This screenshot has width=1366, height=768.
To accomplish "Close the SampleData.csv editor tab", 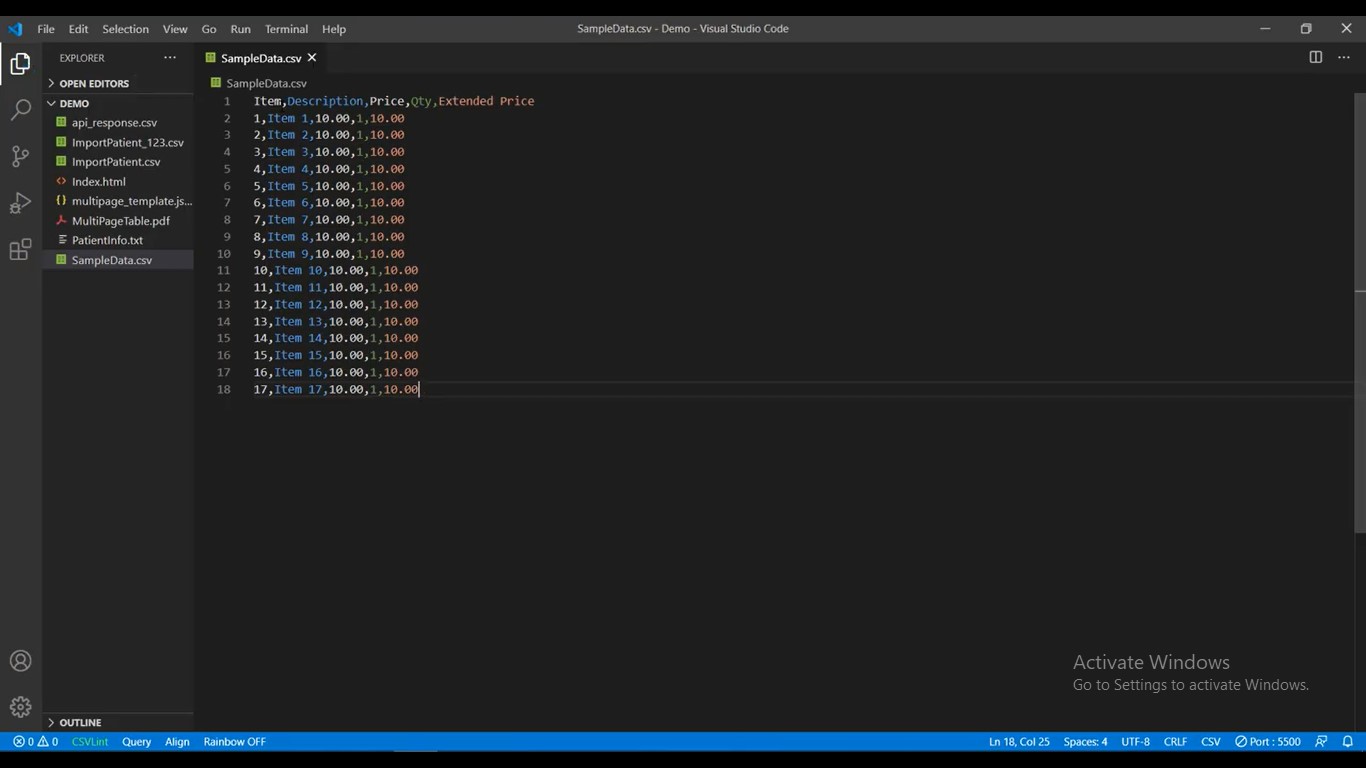I will (x=312, y=58).
